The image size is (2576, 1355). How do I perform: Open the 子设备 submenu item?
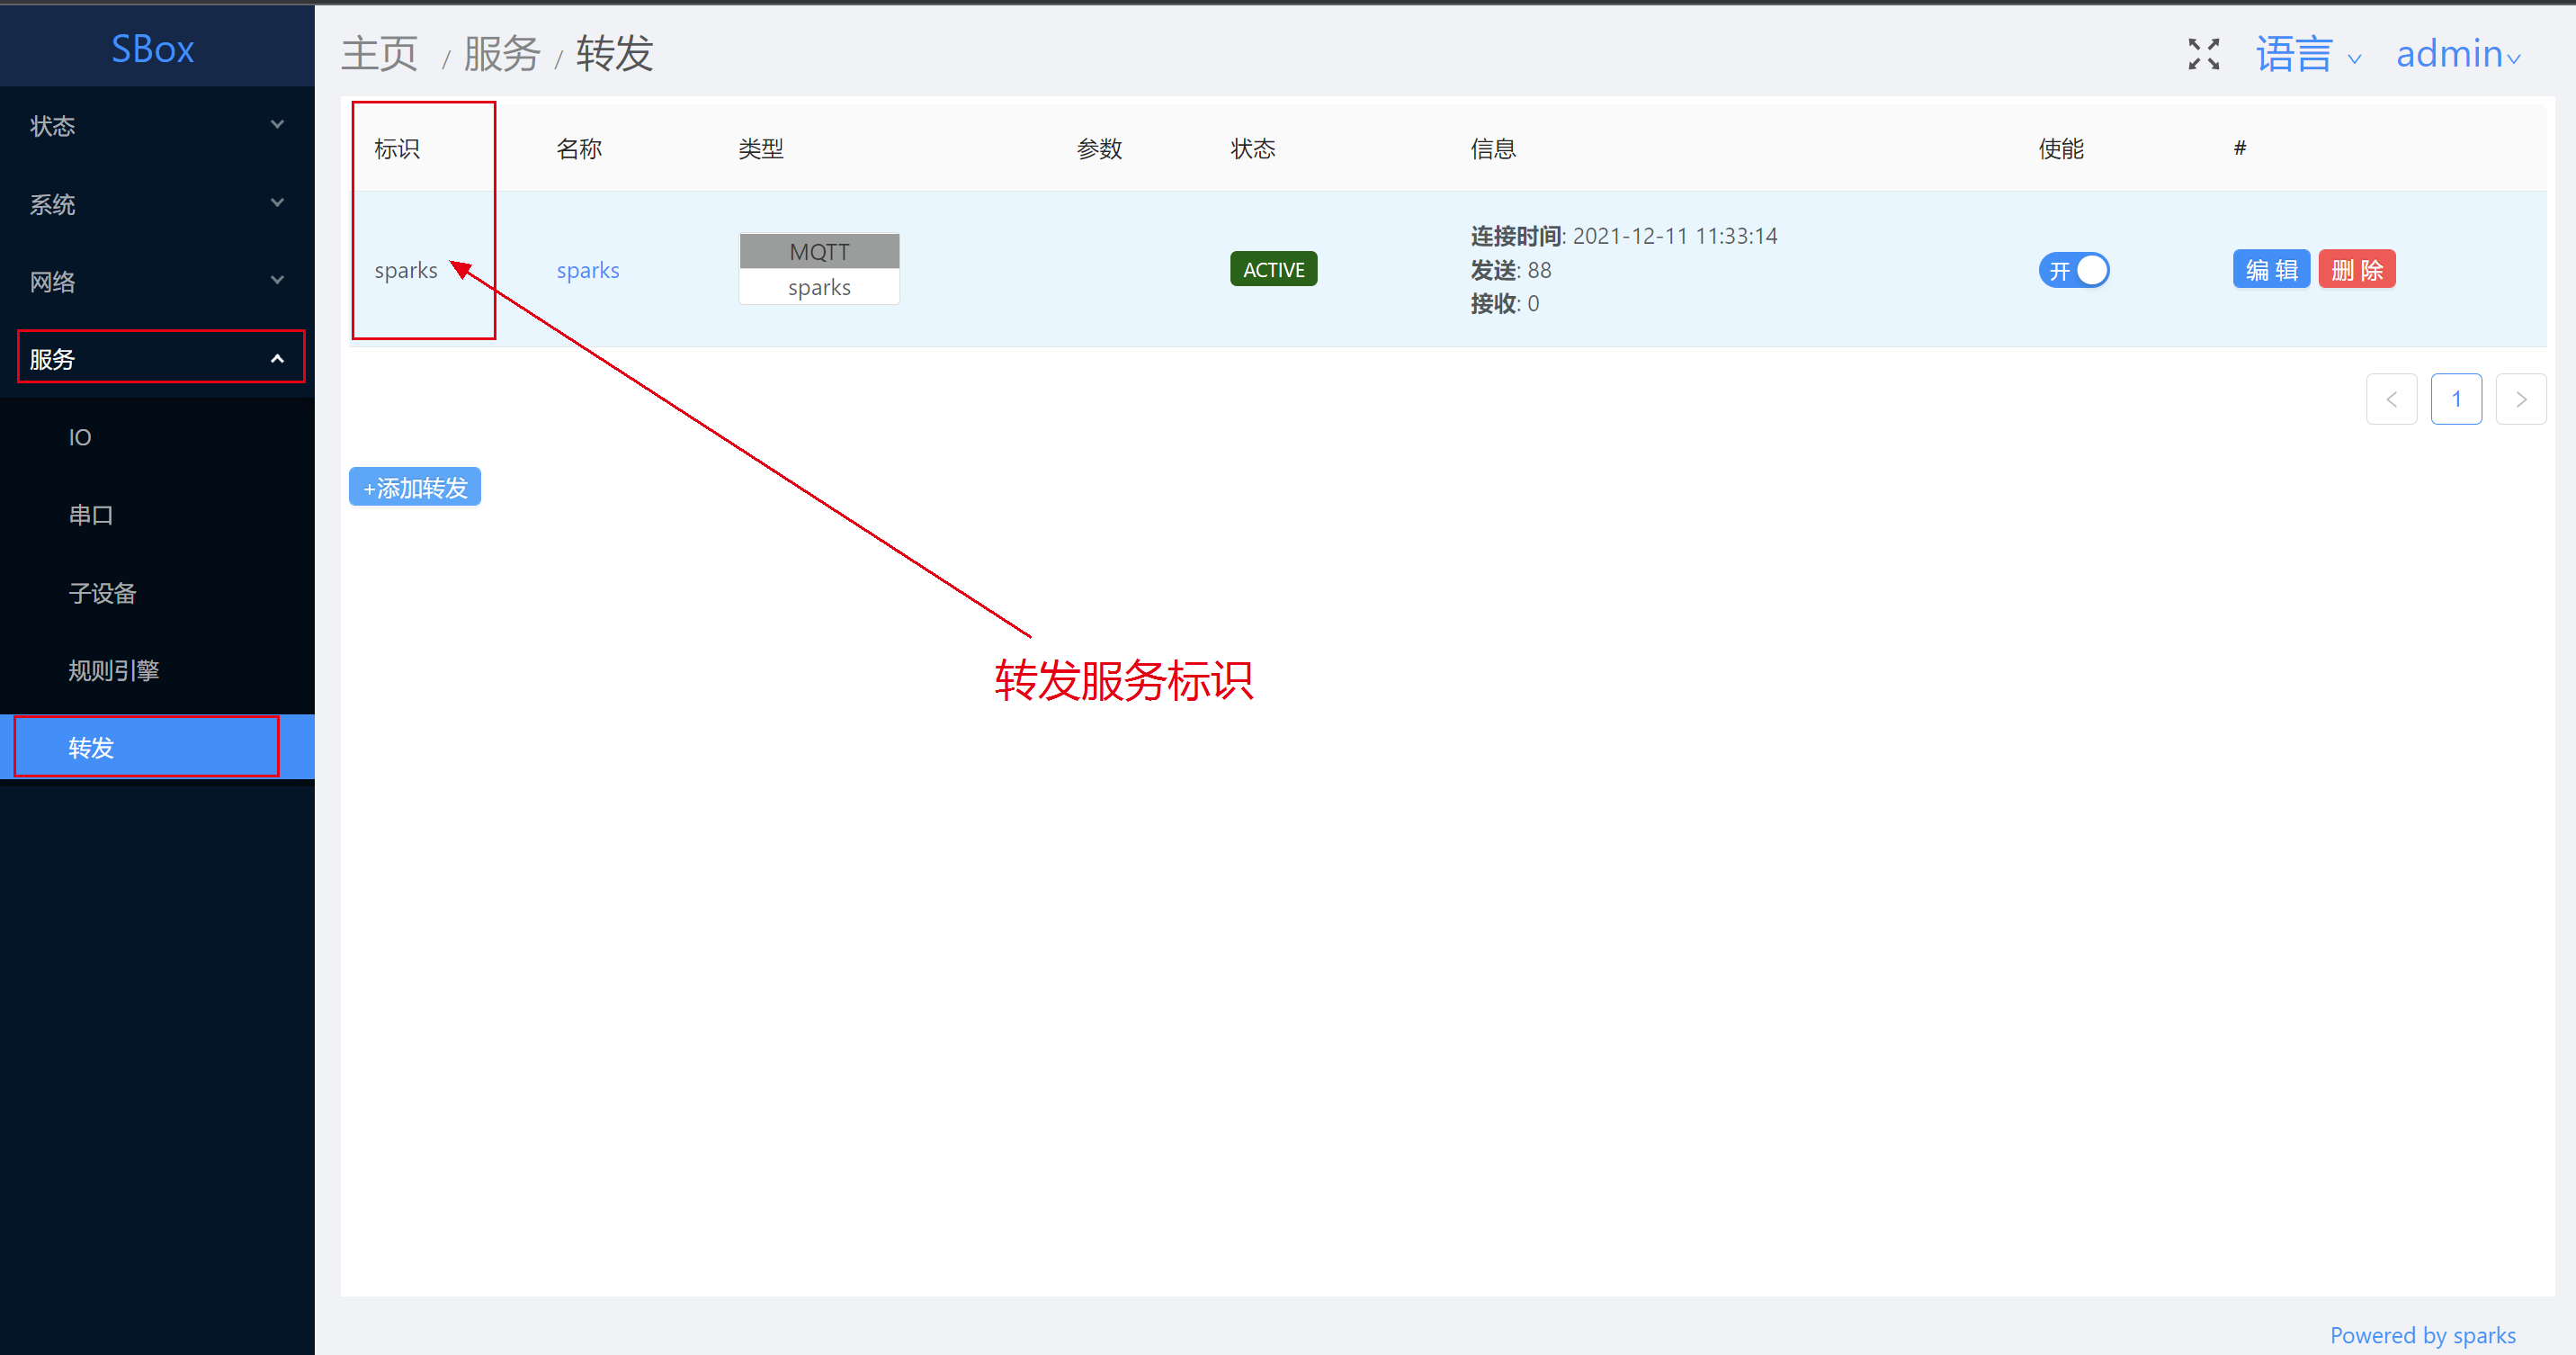click(102, 593)
